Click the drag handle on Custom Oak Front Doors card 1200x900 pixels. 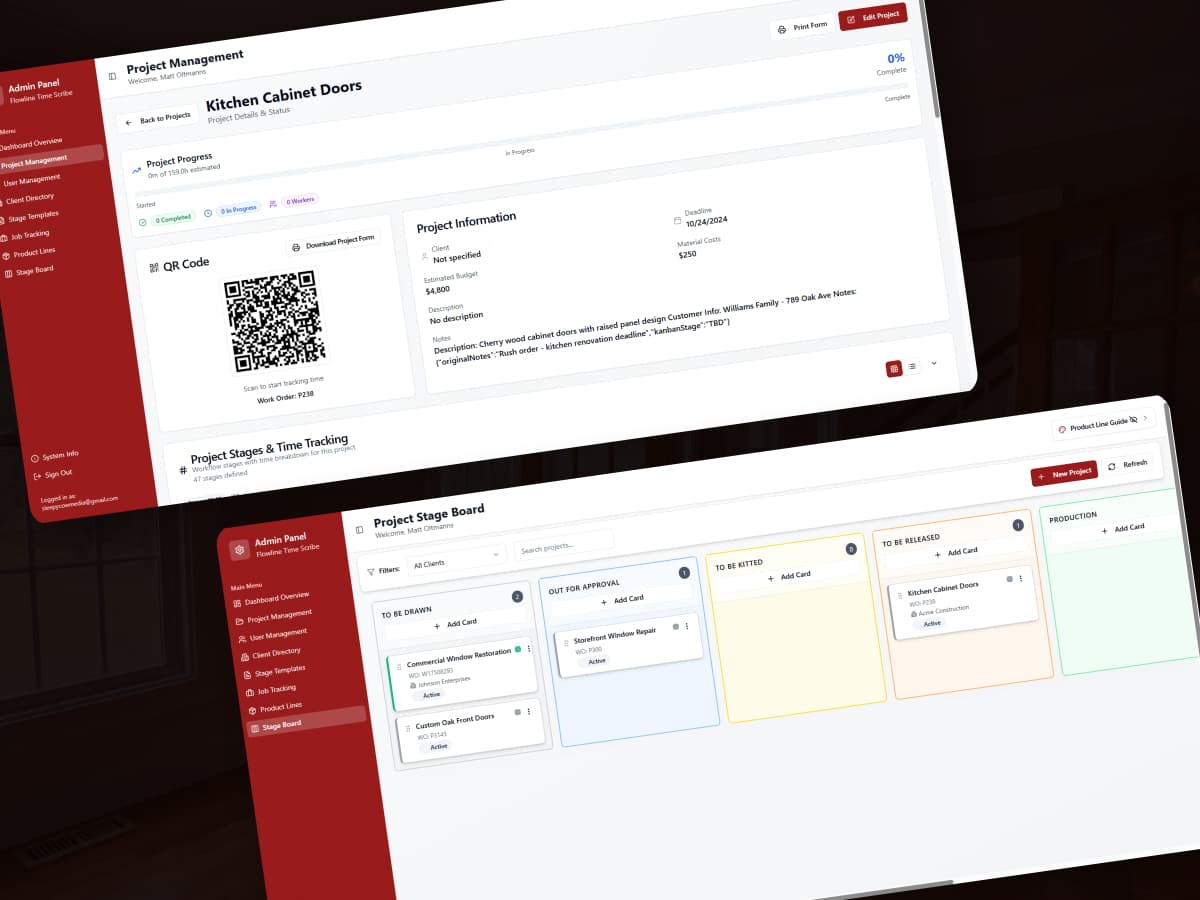pos(408,728)
